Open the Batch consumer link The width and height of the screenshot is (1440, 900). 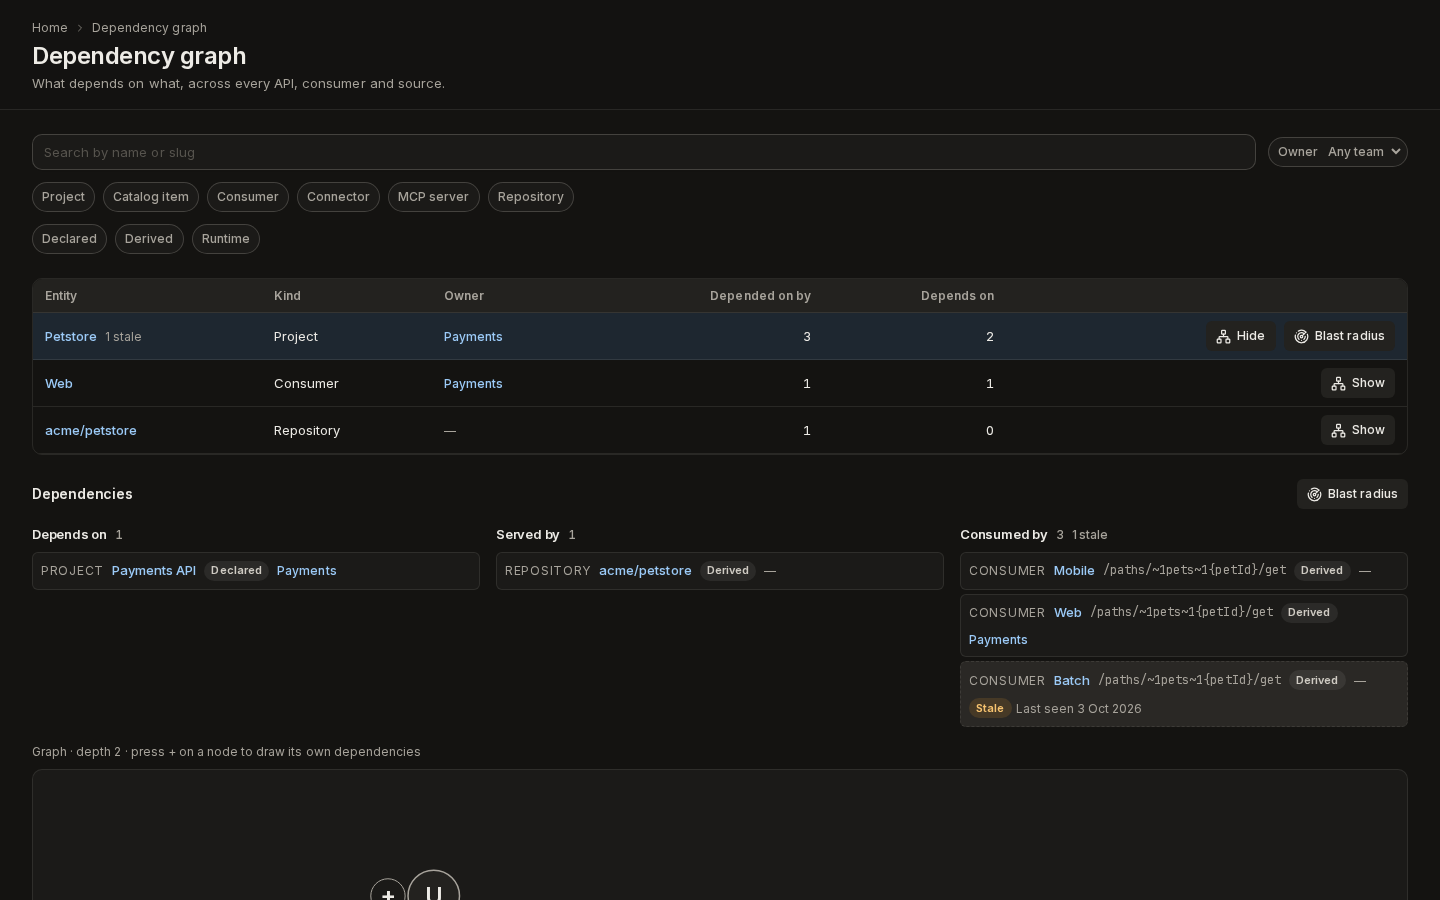1071,681
